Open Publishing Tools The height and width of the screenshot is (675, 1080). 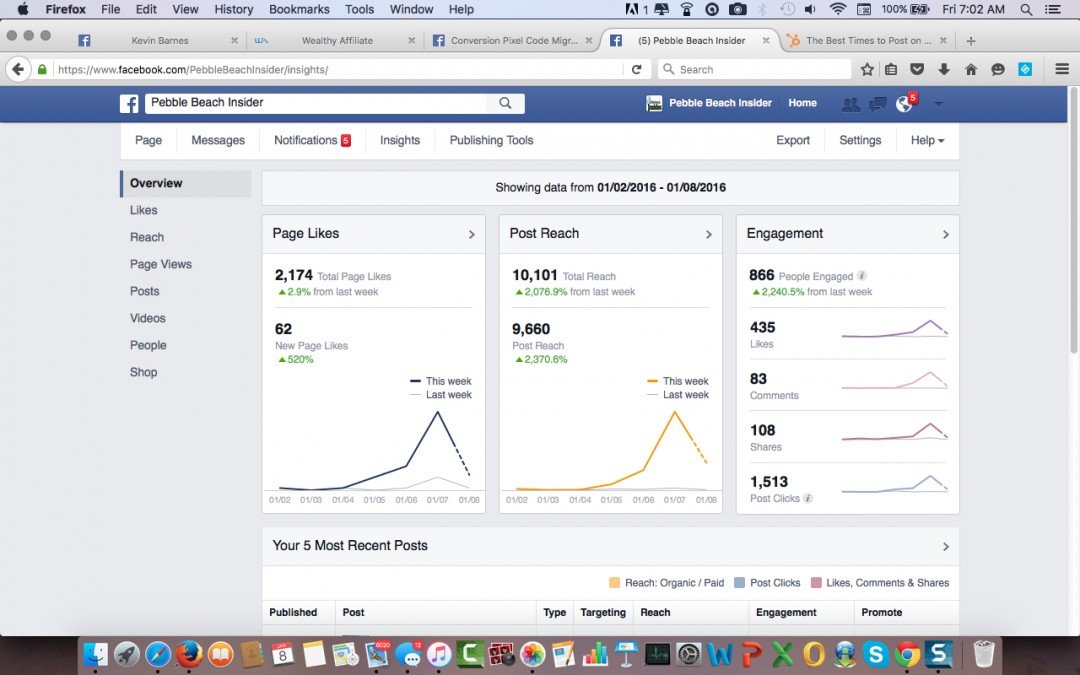491,141
